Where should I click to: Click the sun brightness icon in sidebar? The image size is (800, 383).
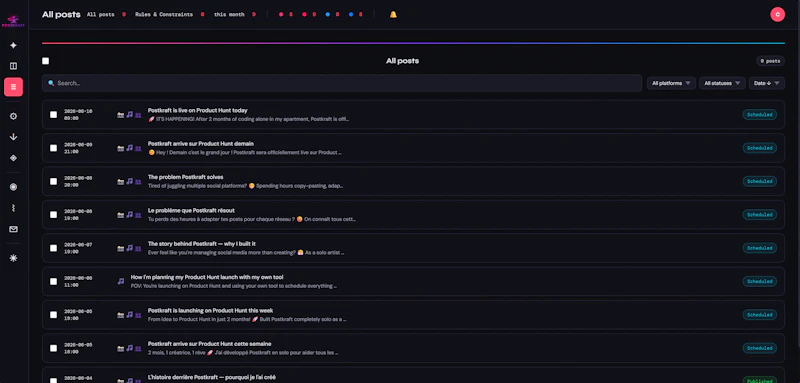pyautogui.click(x=13, y=258)
